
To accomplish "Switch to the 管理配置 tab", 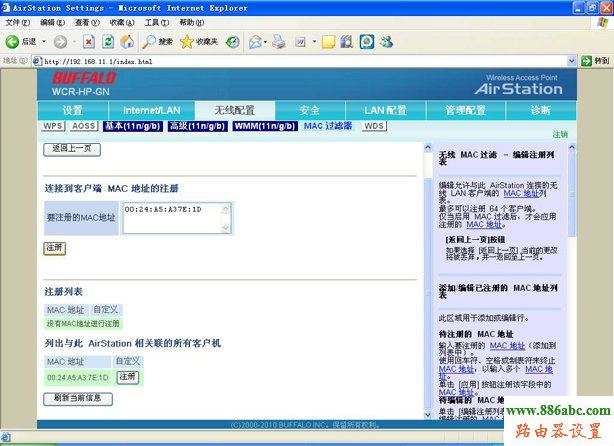I will 466,110.
